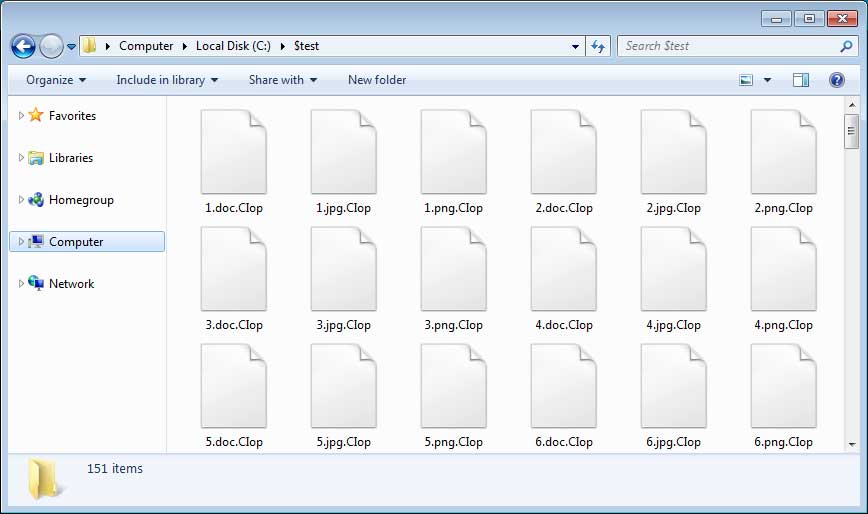Click the New folder button

coord(376,80)
